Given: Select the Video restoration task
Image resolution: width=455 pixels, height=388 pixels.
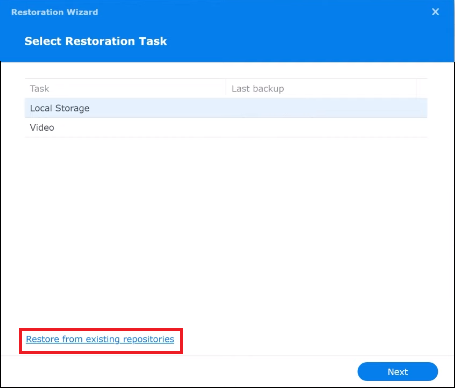Looking at the screenshot, I should pyautogui.click(x=226, y=127).
